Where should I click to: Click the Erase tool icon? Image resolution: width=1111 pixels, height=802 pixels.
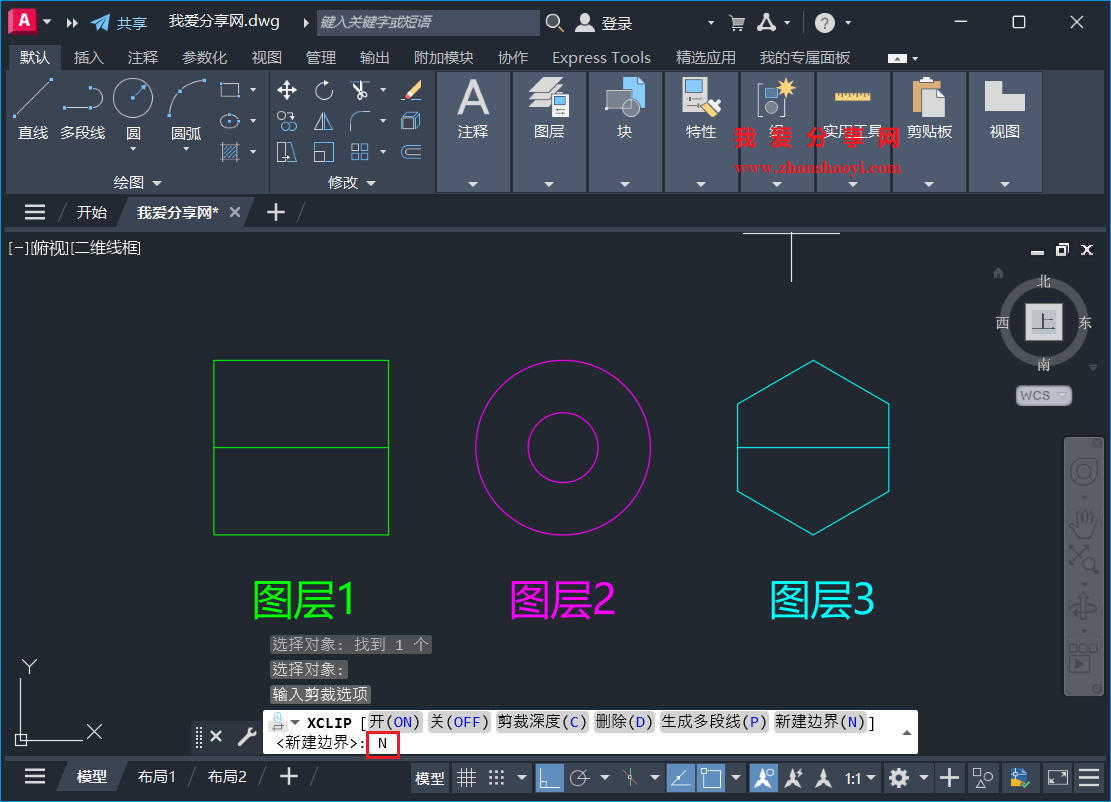tap(411, 90)
